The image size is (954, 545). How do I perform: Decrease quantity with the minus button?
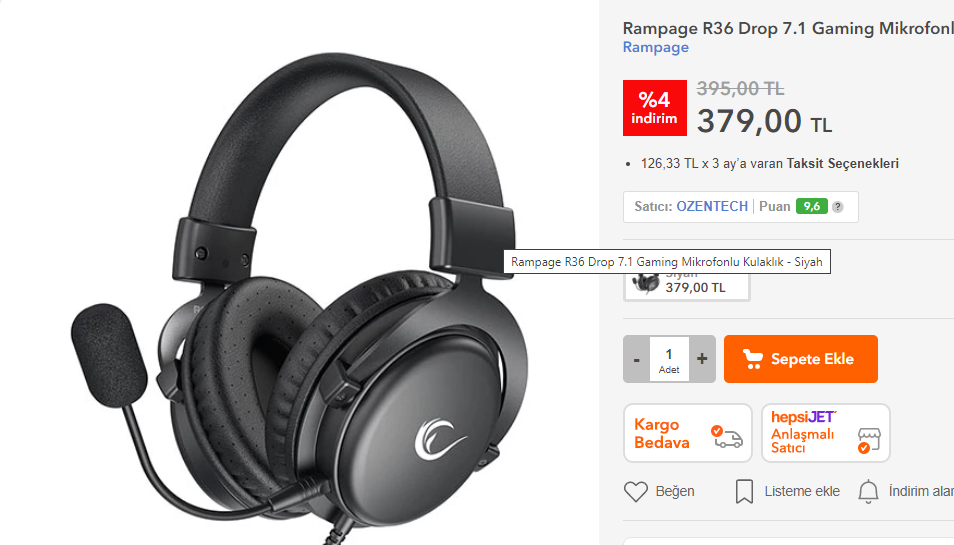pos(636,359)
